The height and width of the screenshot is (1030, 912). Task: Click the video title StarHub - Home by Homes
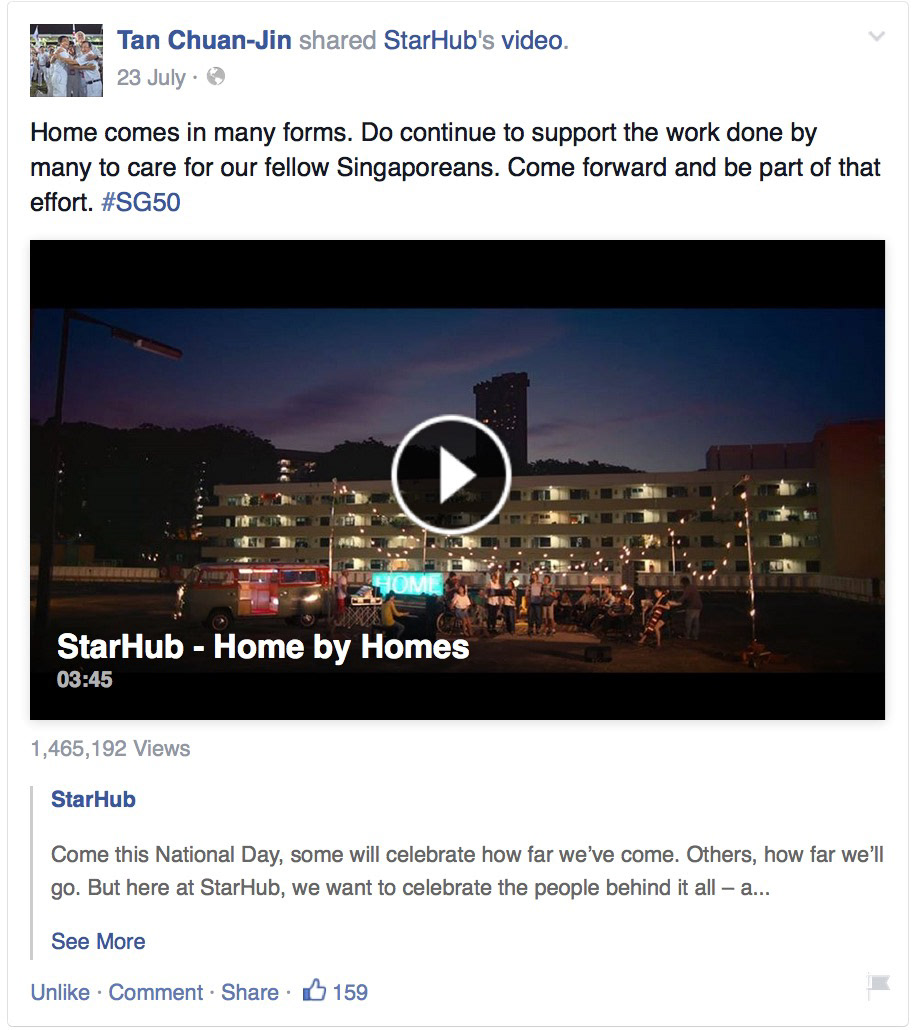tap(263, 646)
